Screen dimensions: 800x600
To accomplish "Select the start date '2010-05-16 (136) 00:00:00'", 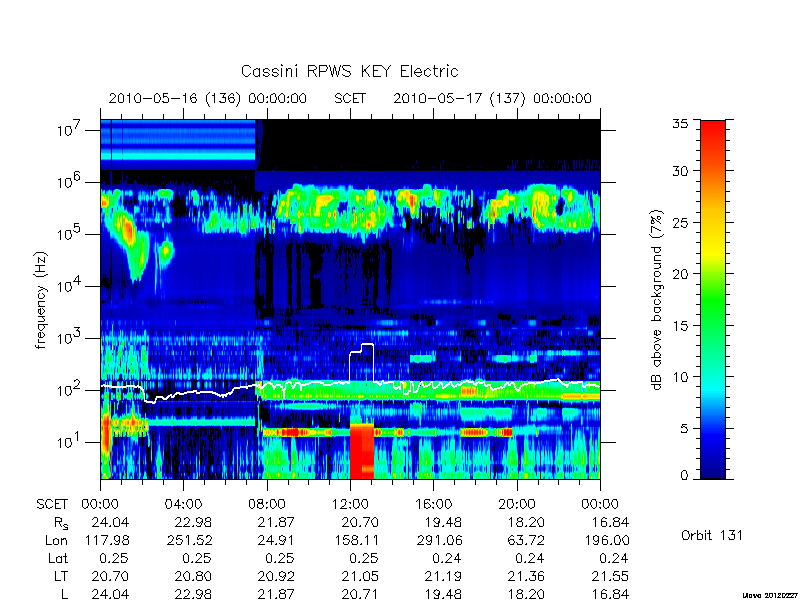I will [208, 98].
